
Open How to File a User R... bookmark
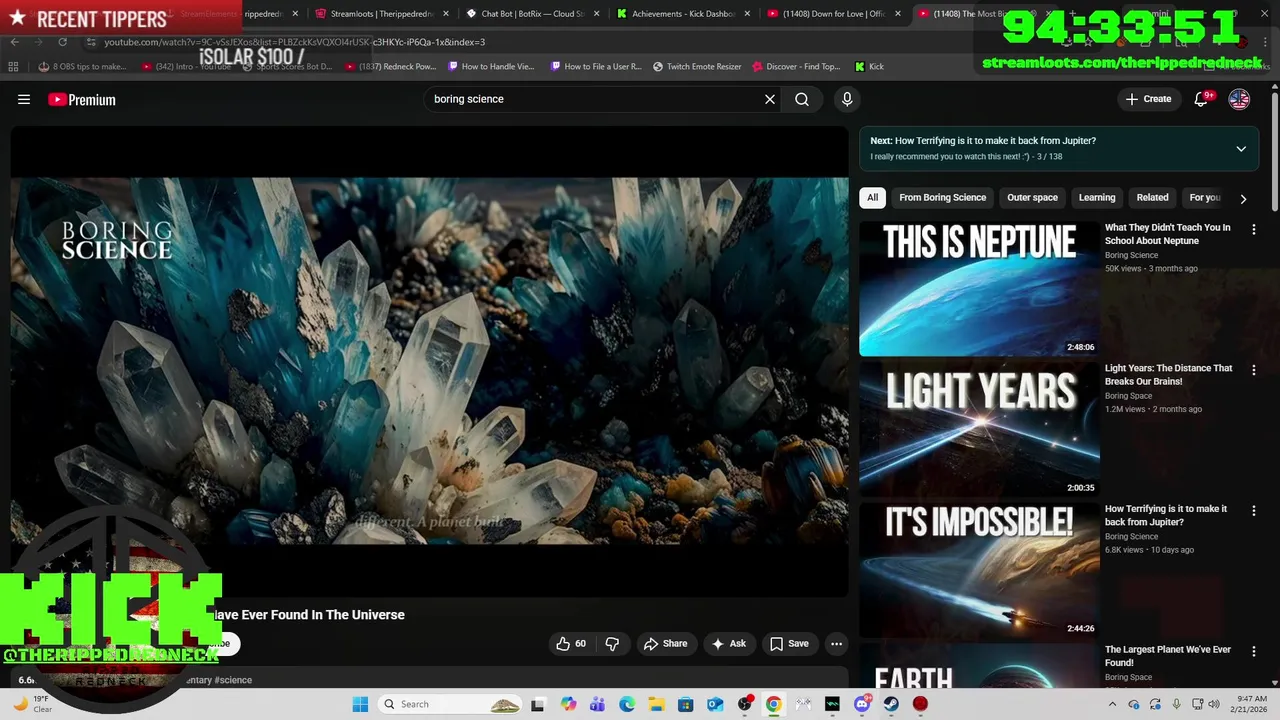click(595, 67)
